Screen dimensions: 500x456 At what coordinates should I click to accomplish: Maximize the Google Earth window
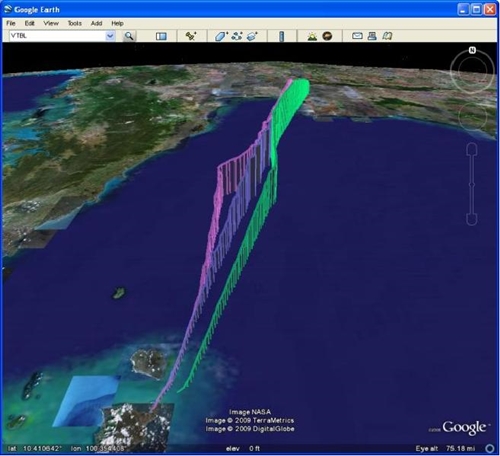point(477,9)
